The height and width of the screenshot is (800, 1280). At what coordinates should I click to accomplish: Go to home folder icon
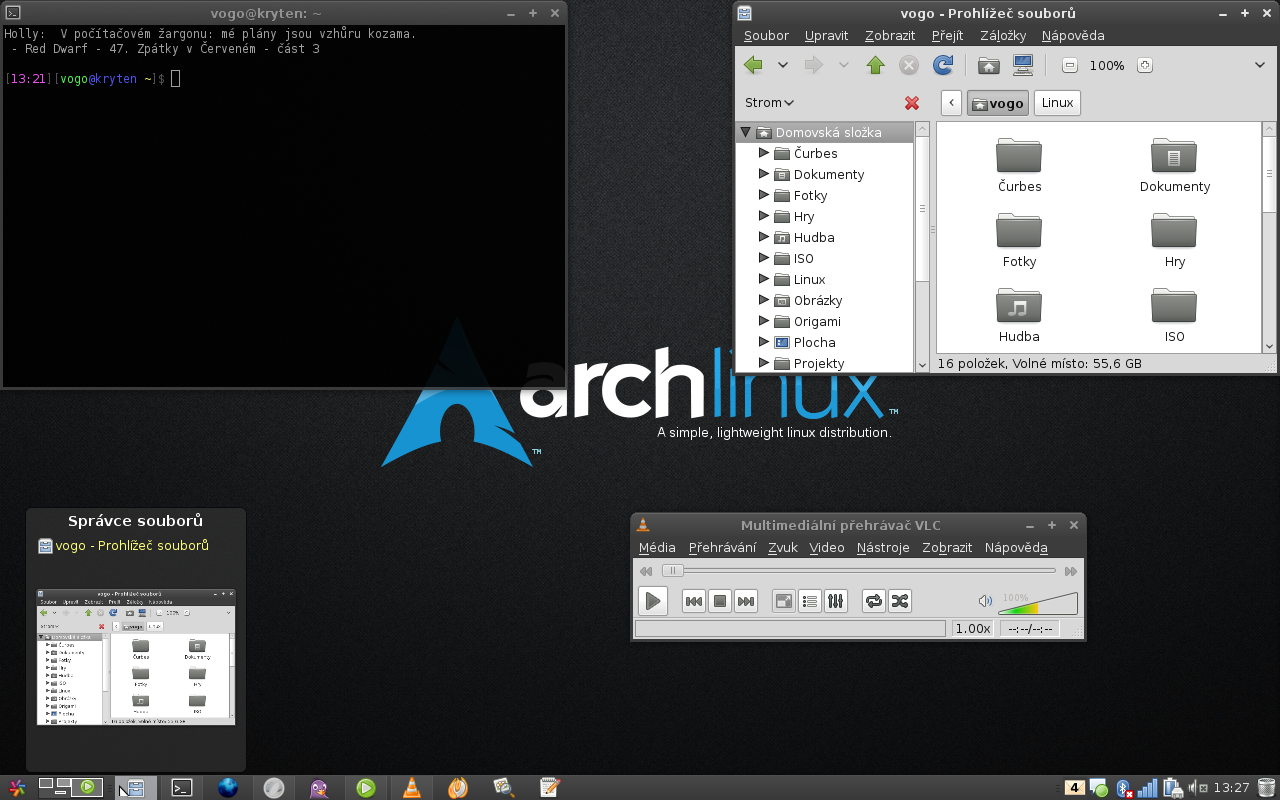pos(988,65)
